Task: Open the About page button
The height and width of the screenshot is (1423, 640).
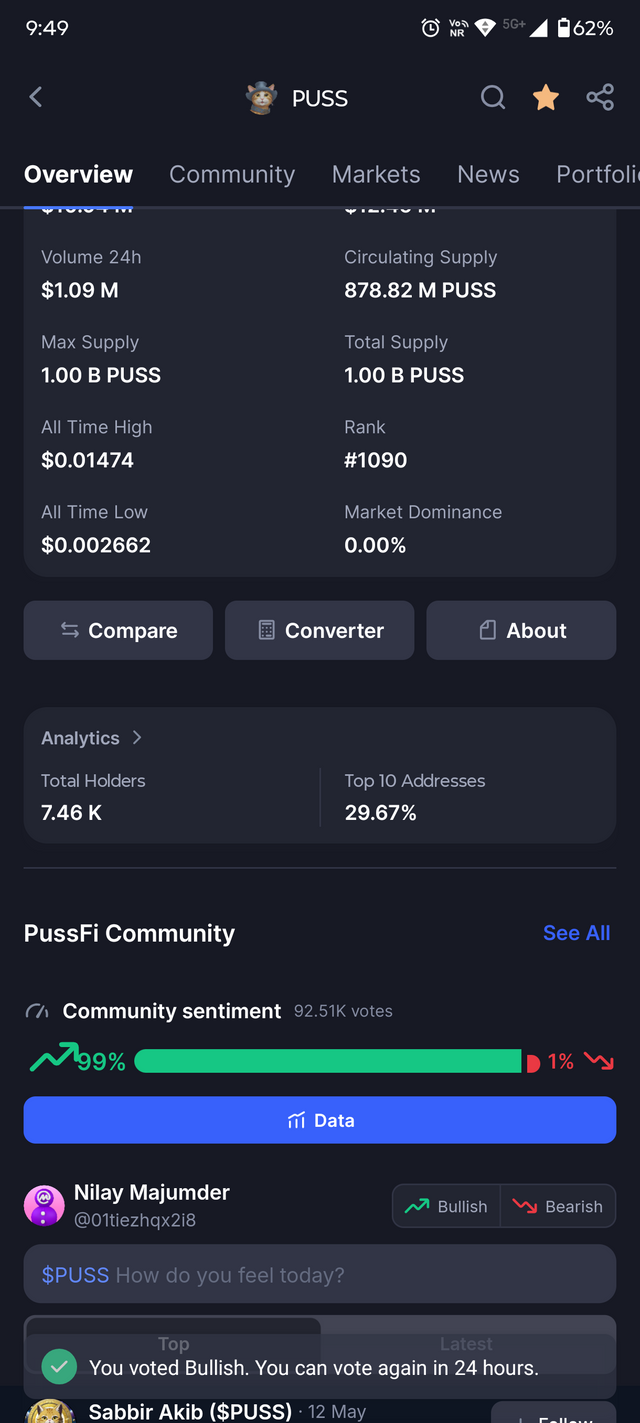Action: click(x=521, y=630)
